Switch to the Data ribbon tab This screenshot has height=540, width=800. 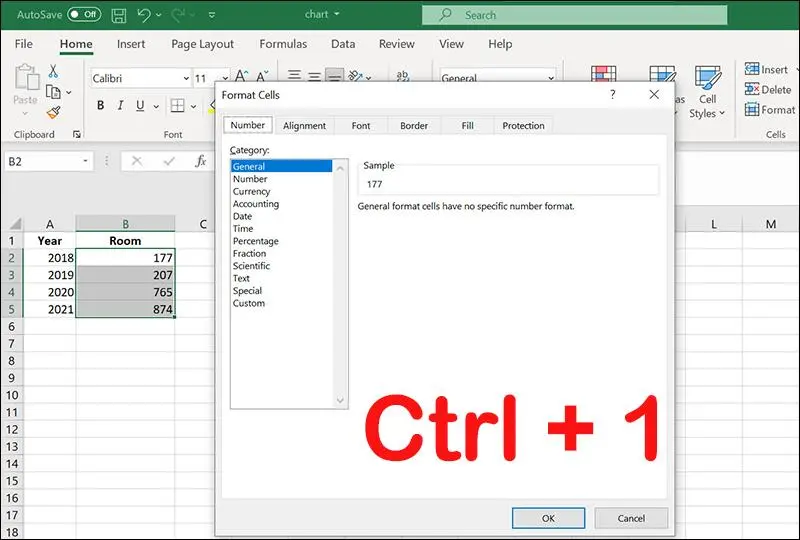(x=343, y=44)
